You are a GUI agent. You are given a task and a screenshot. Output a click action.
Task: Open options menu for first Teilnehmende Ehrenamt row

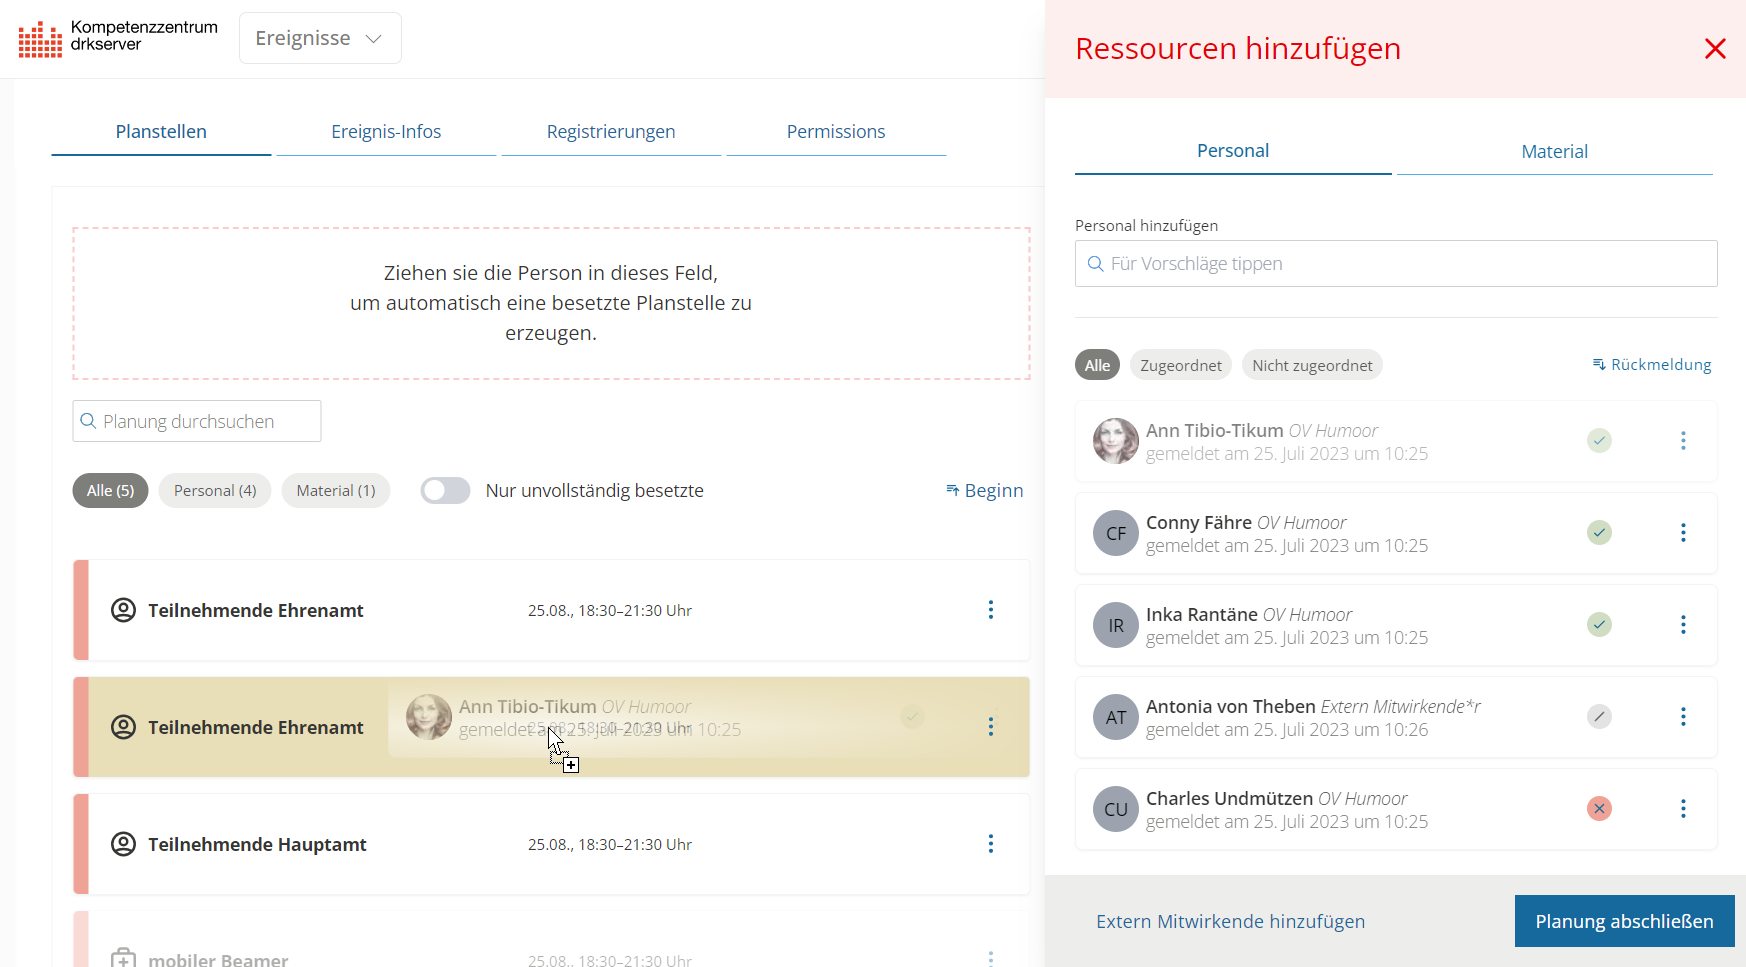991,610
